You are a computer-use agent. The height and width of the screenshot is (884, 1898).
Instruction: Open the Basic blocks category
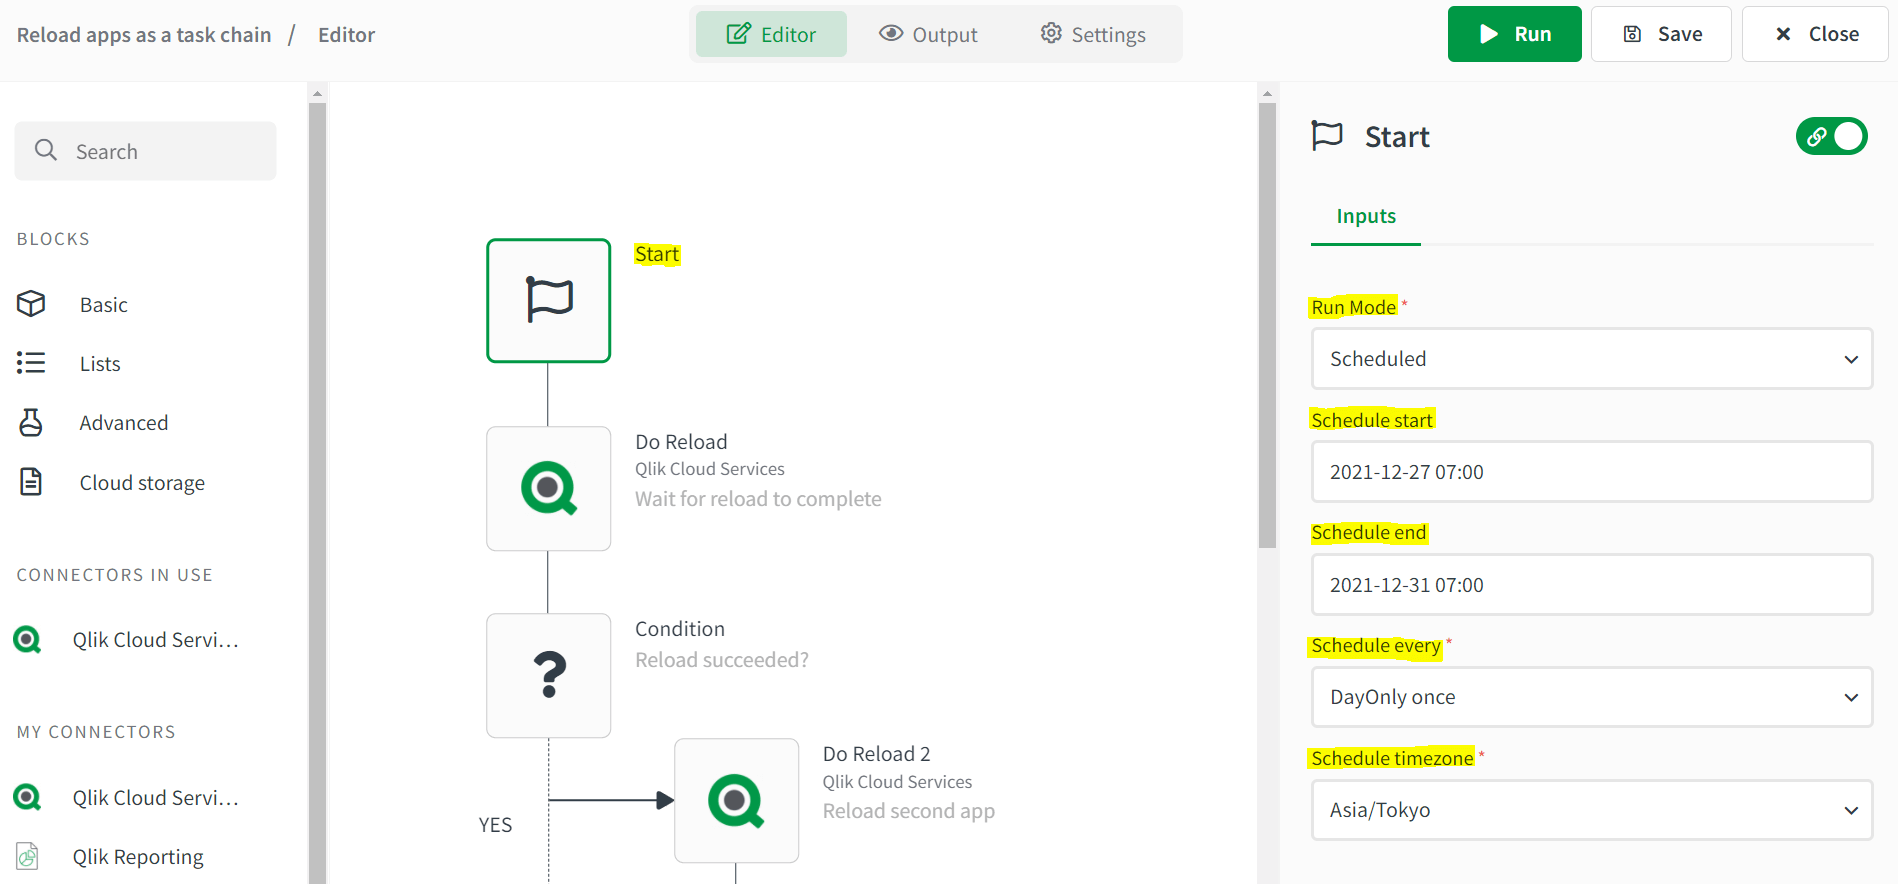pos(103,305)
